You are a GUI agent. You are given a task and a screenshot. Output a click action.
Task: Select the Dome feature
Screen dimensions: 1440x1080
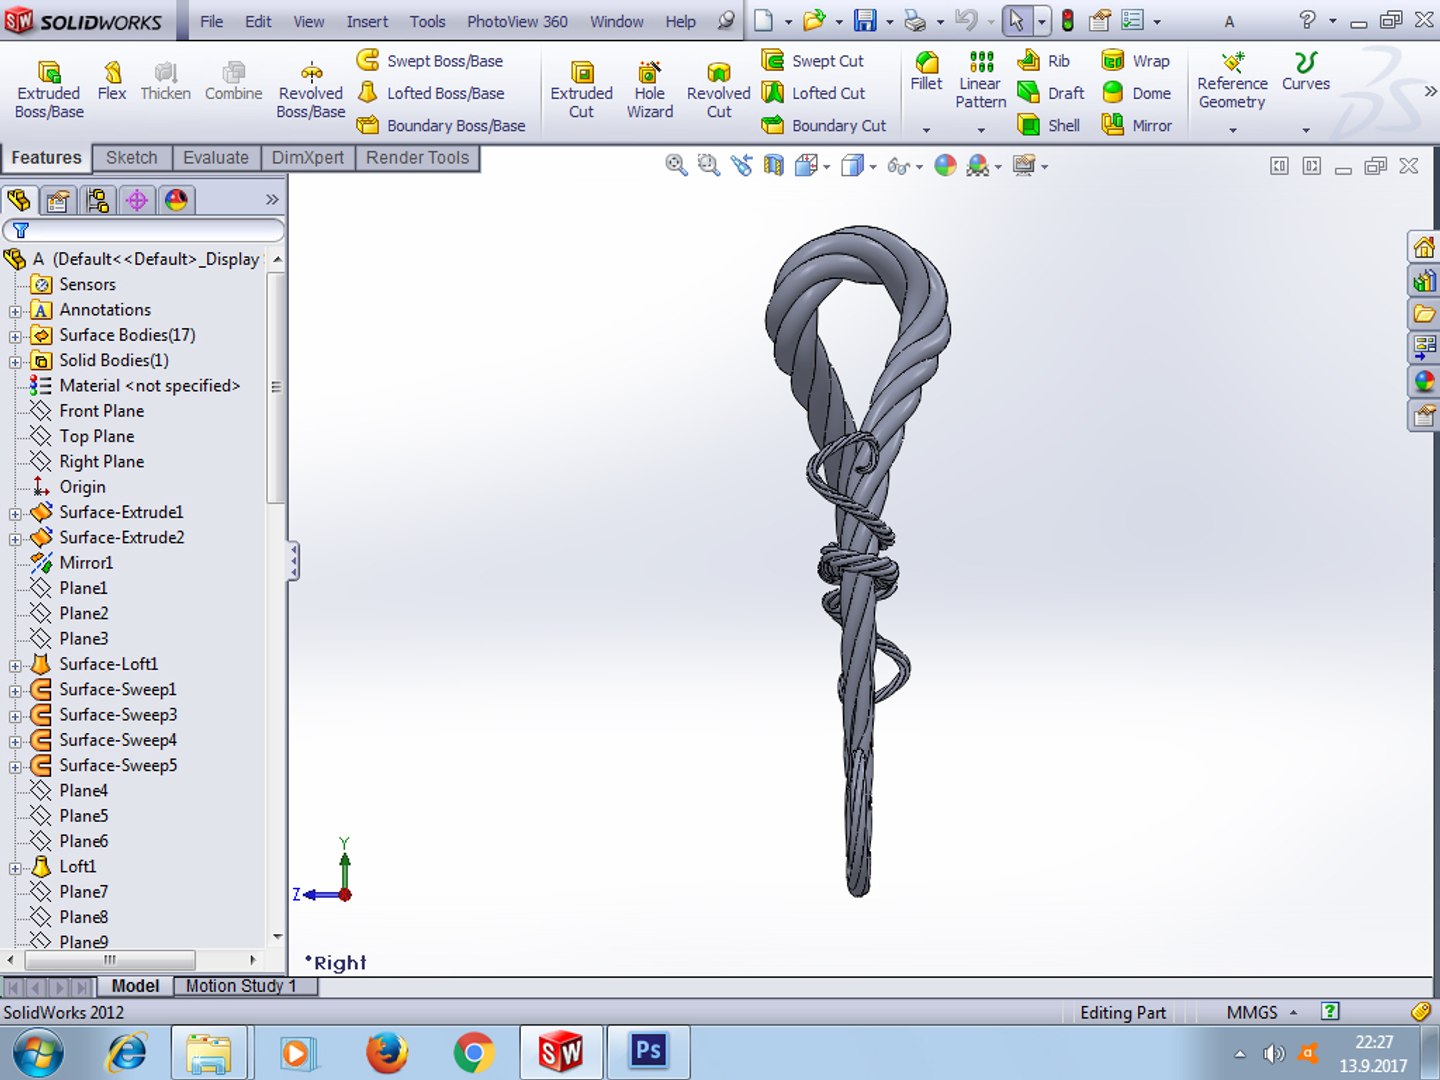coord(1136,93)
